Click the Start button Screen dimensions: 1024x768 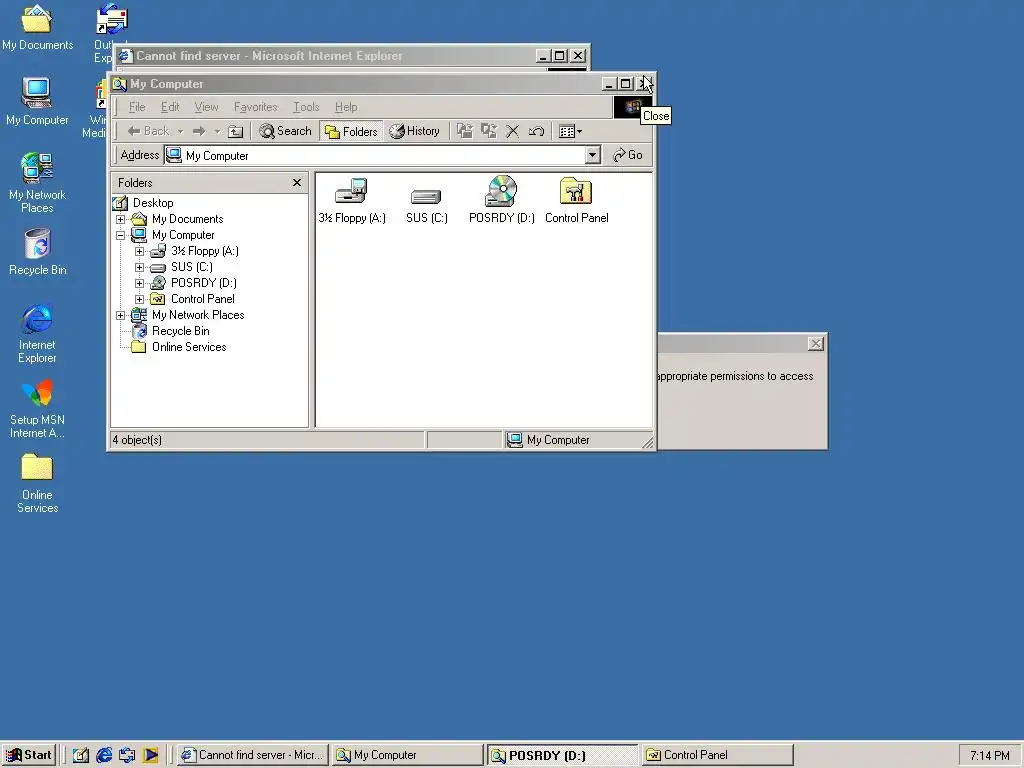[29, 755]
